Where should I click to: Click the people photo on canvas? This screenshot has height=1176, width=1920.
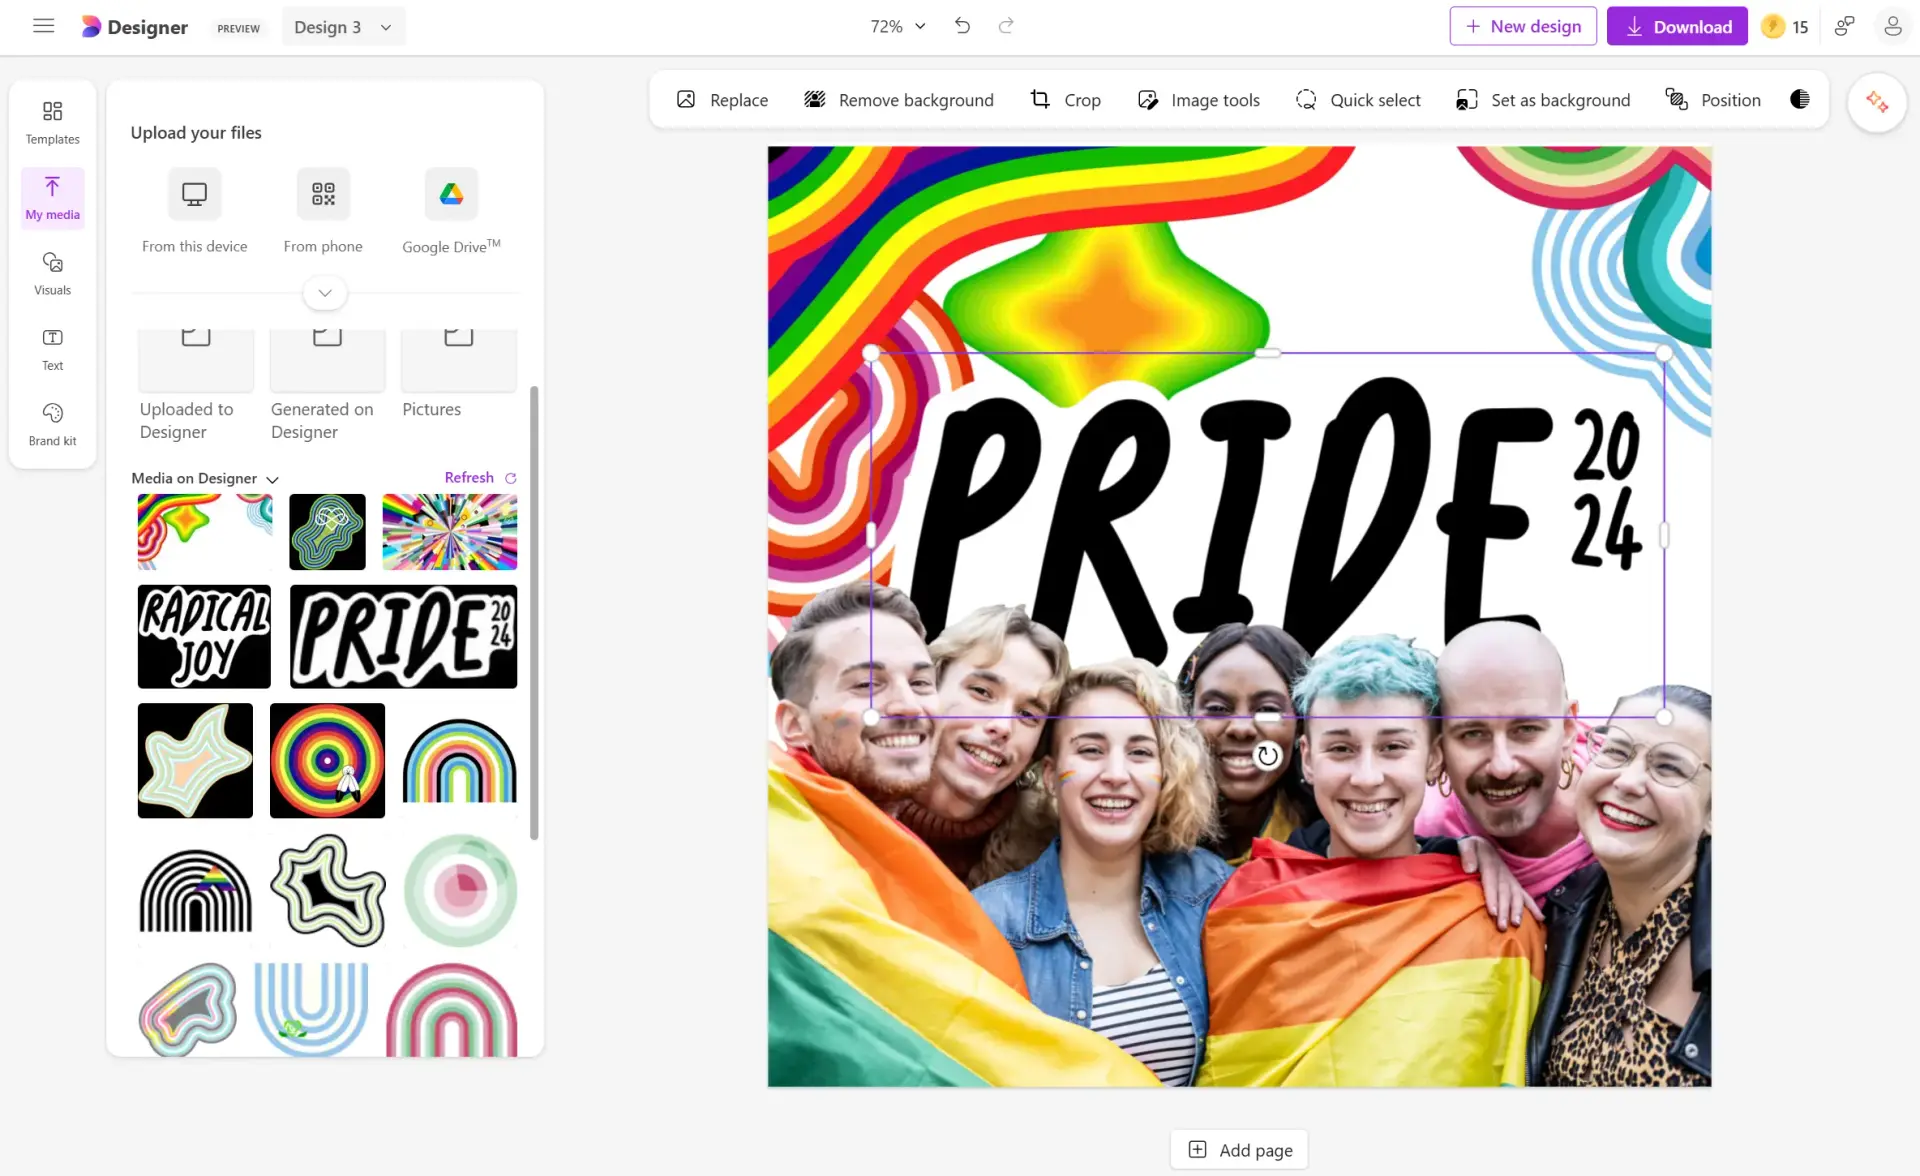pos(1239,880)
